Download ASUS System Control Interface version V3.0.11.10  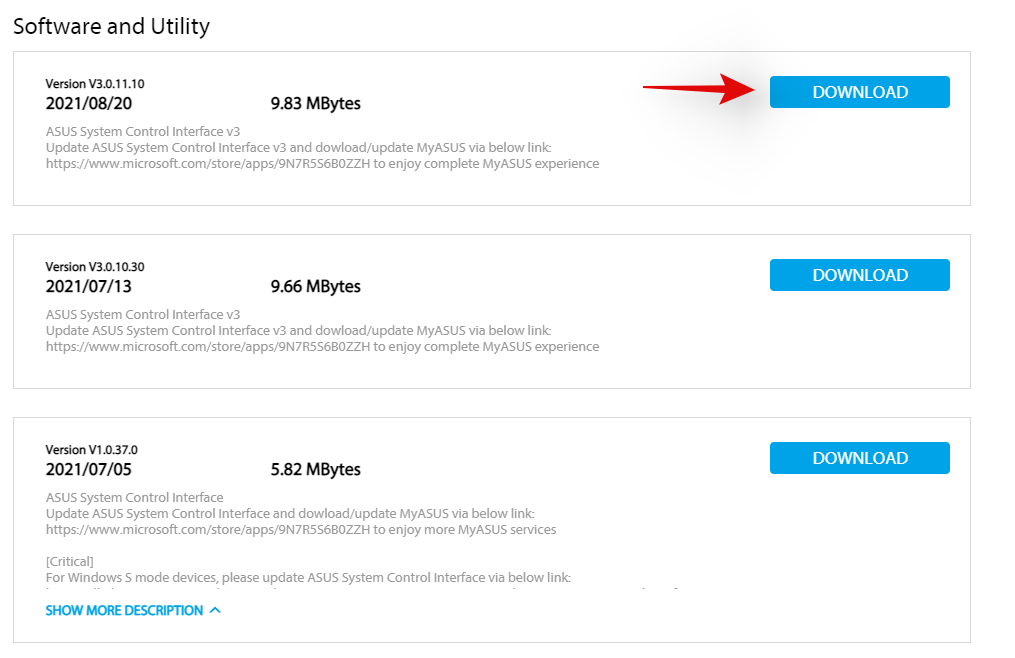pyautogui.click(x=859, y=92)
